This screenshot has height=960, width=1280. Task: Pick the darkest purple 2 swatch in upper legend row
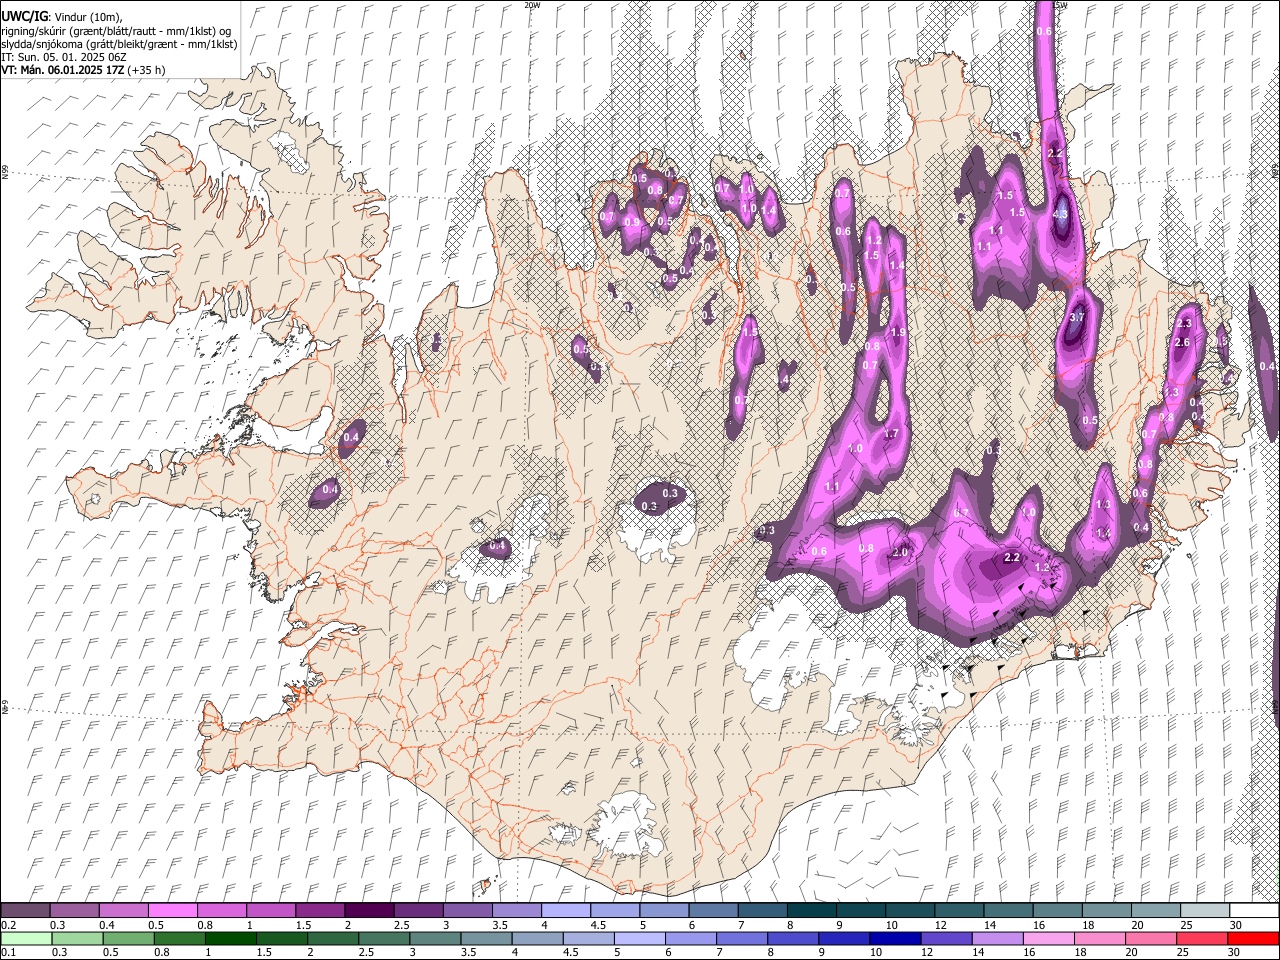368,911
